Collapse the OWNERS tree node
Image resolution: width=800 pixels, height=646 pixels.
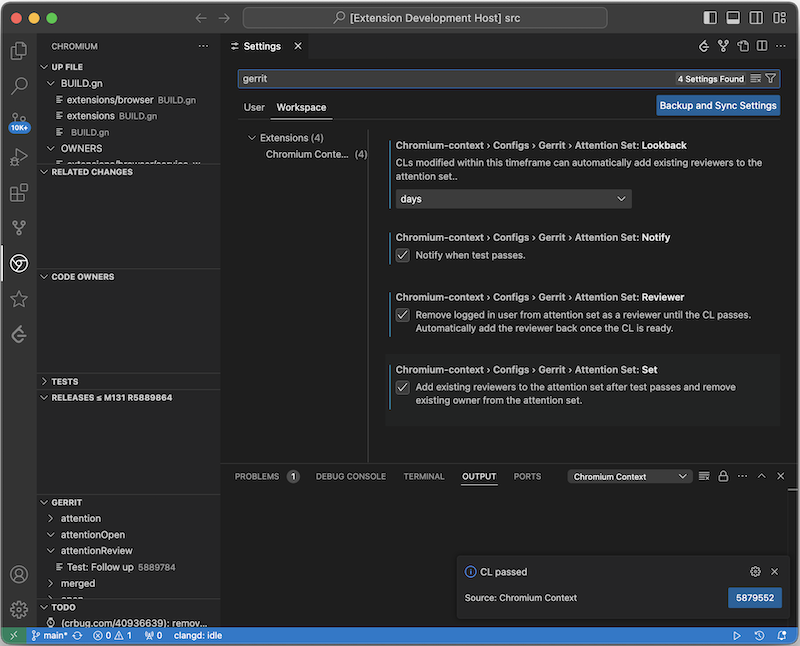tap(51, 148)
